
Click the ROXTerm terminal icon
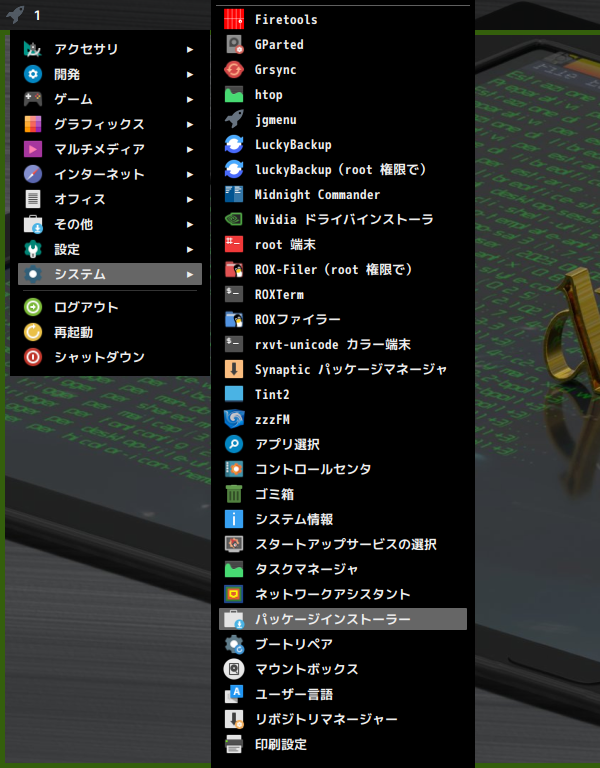click(234, 294)
